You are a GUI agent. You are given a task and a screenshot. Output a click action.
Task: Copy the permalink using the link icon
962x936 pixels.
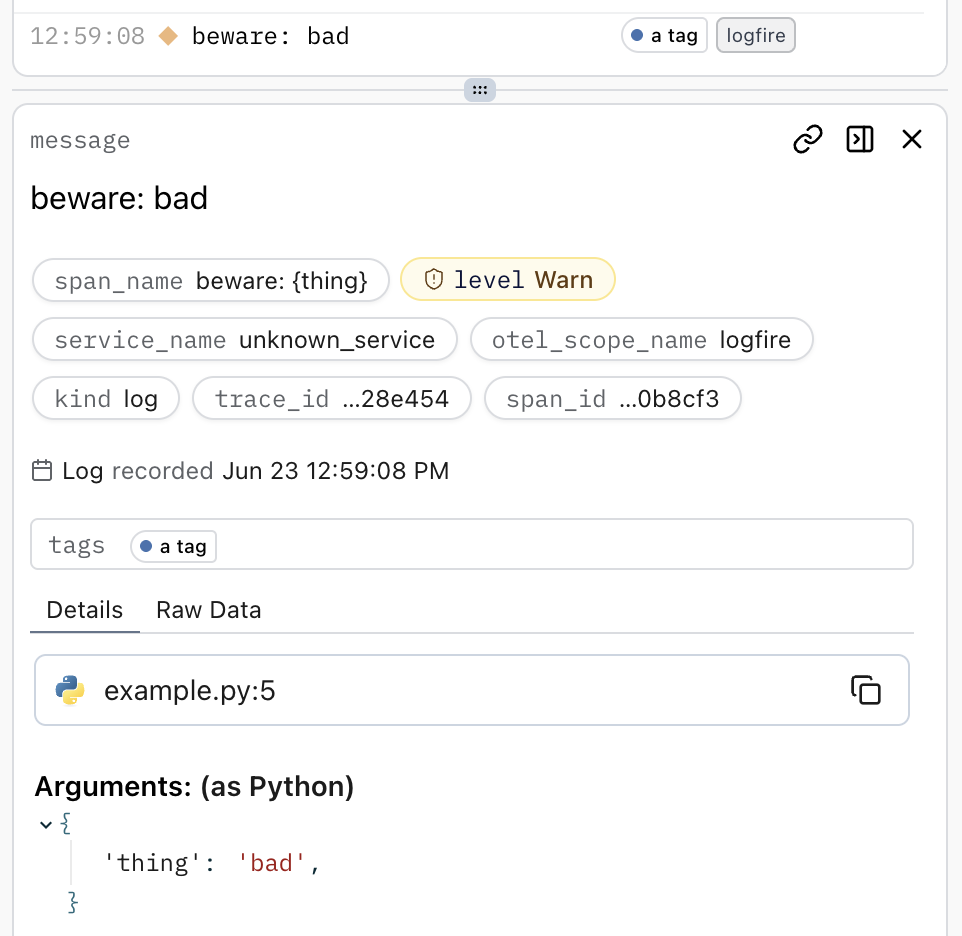coord(807,139)
